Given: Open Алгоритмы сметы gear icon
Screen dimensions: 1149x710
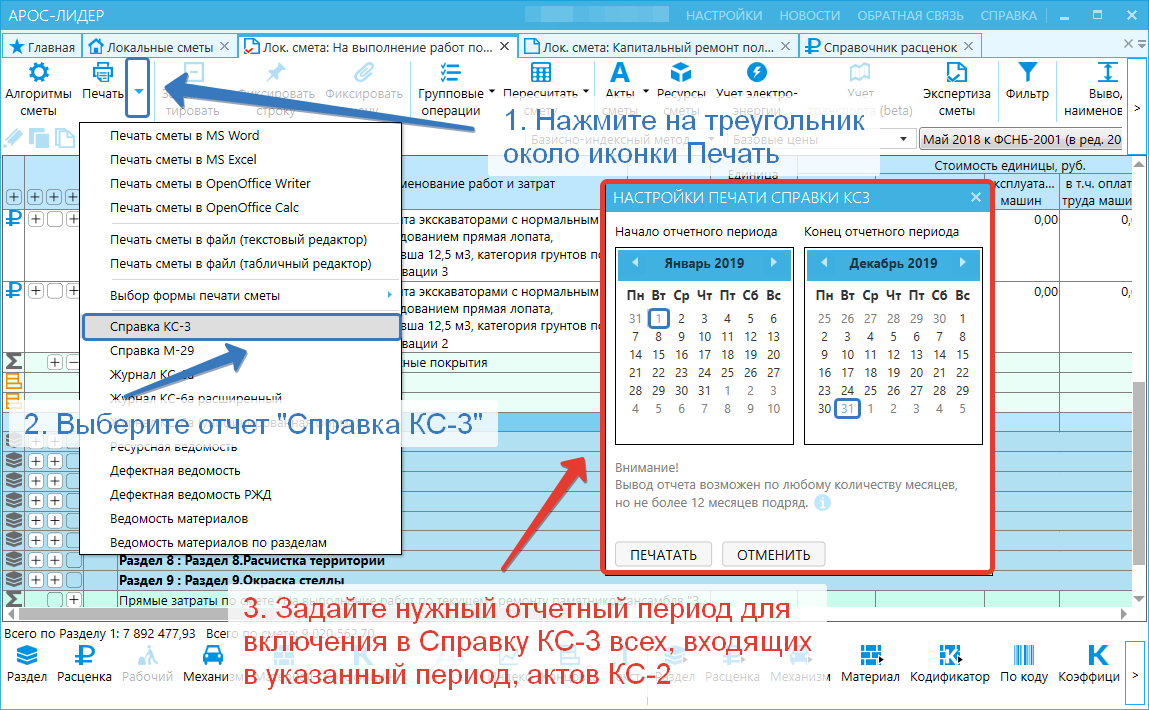Looking at the screenshot, I should pyautogui.click(x=38, y=73).
